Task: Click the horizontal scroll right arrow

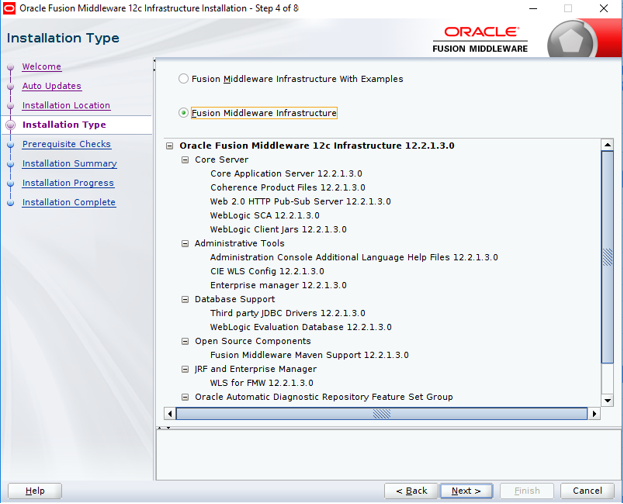Action: click(594, 414)
